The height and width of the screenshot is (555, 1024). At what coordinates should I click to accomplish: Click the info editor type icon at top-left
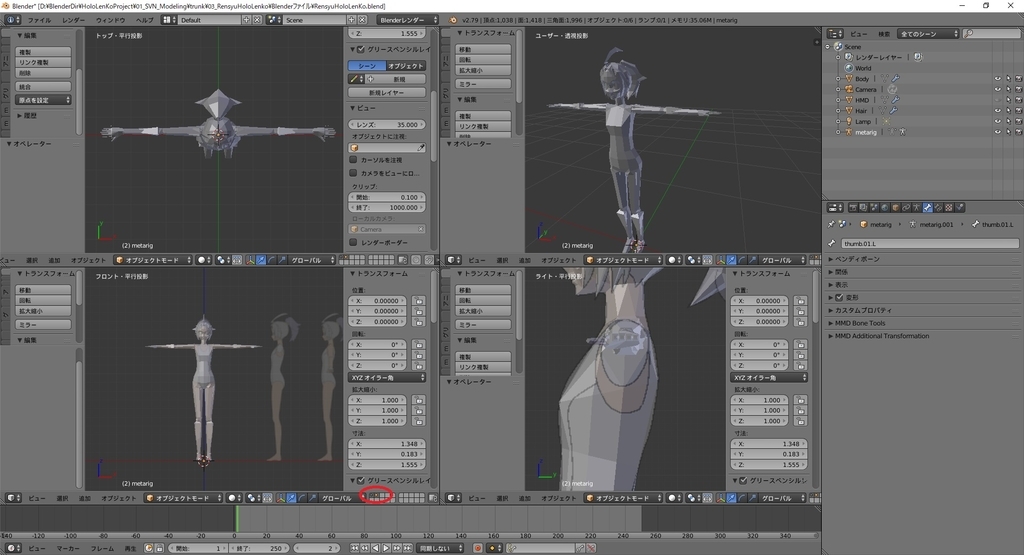click(10, 20)
